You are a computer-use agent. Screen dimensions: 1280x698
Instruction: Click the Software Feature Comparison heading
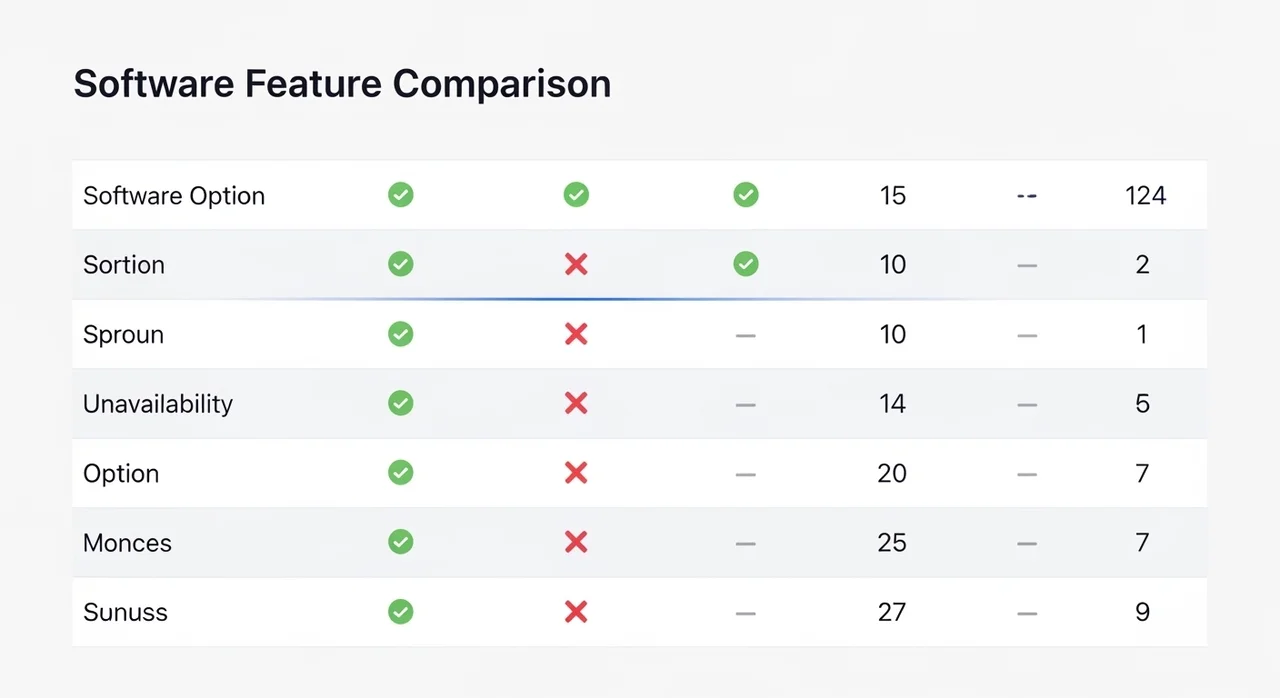point(342,84)
